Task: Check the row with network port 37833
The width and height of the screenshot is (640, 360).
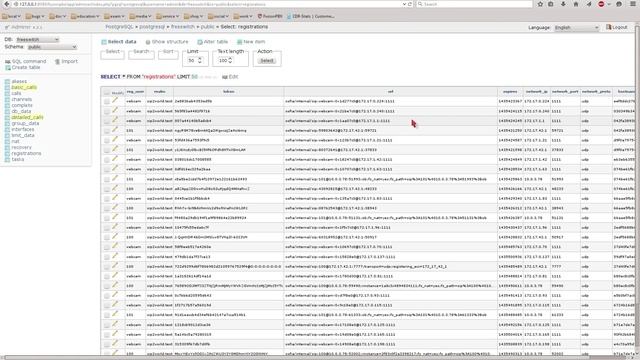Action: click(x=107, y=150)
